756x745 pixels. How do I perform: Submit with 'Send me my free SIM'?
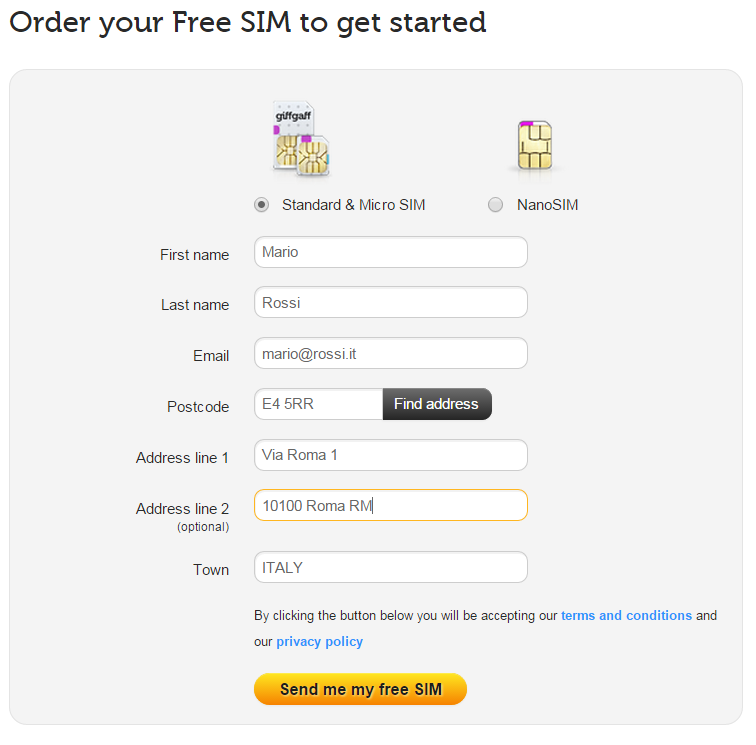pyautogui.click(x=360, y=689)
